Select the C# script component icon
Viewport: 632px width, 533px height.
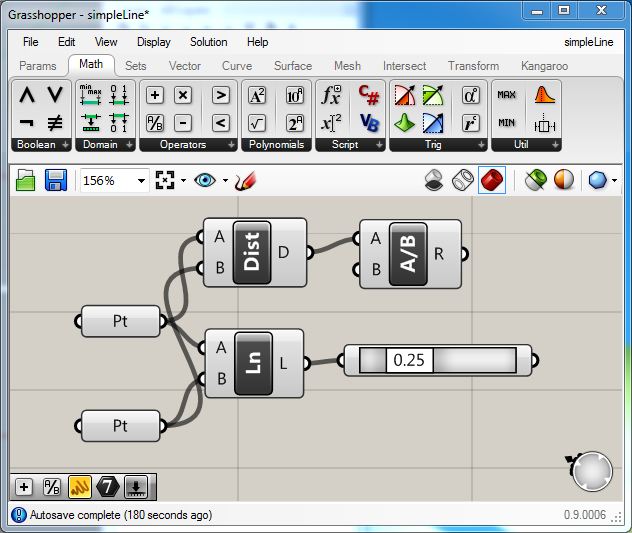click(x=369, y=95)
